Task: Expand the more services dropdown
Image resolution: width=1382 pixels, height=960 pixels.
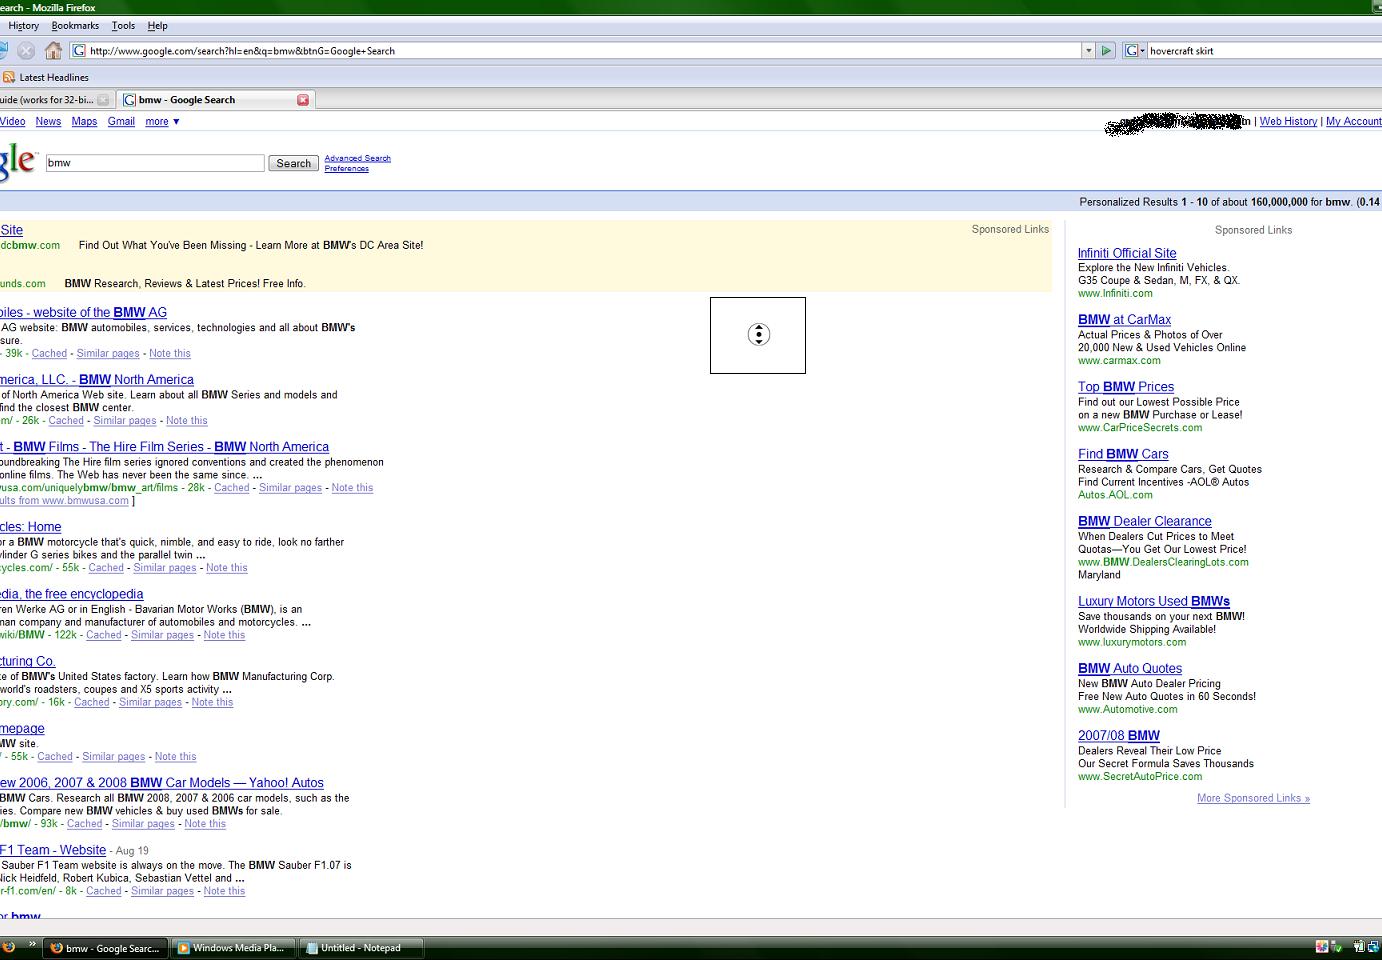Action: click(x=162, y=121)
